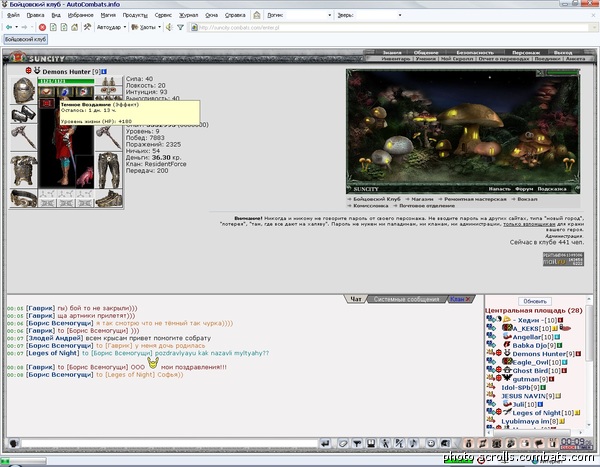Click the belt equipment slot
600x467 pixels.
tap(24, 198)
